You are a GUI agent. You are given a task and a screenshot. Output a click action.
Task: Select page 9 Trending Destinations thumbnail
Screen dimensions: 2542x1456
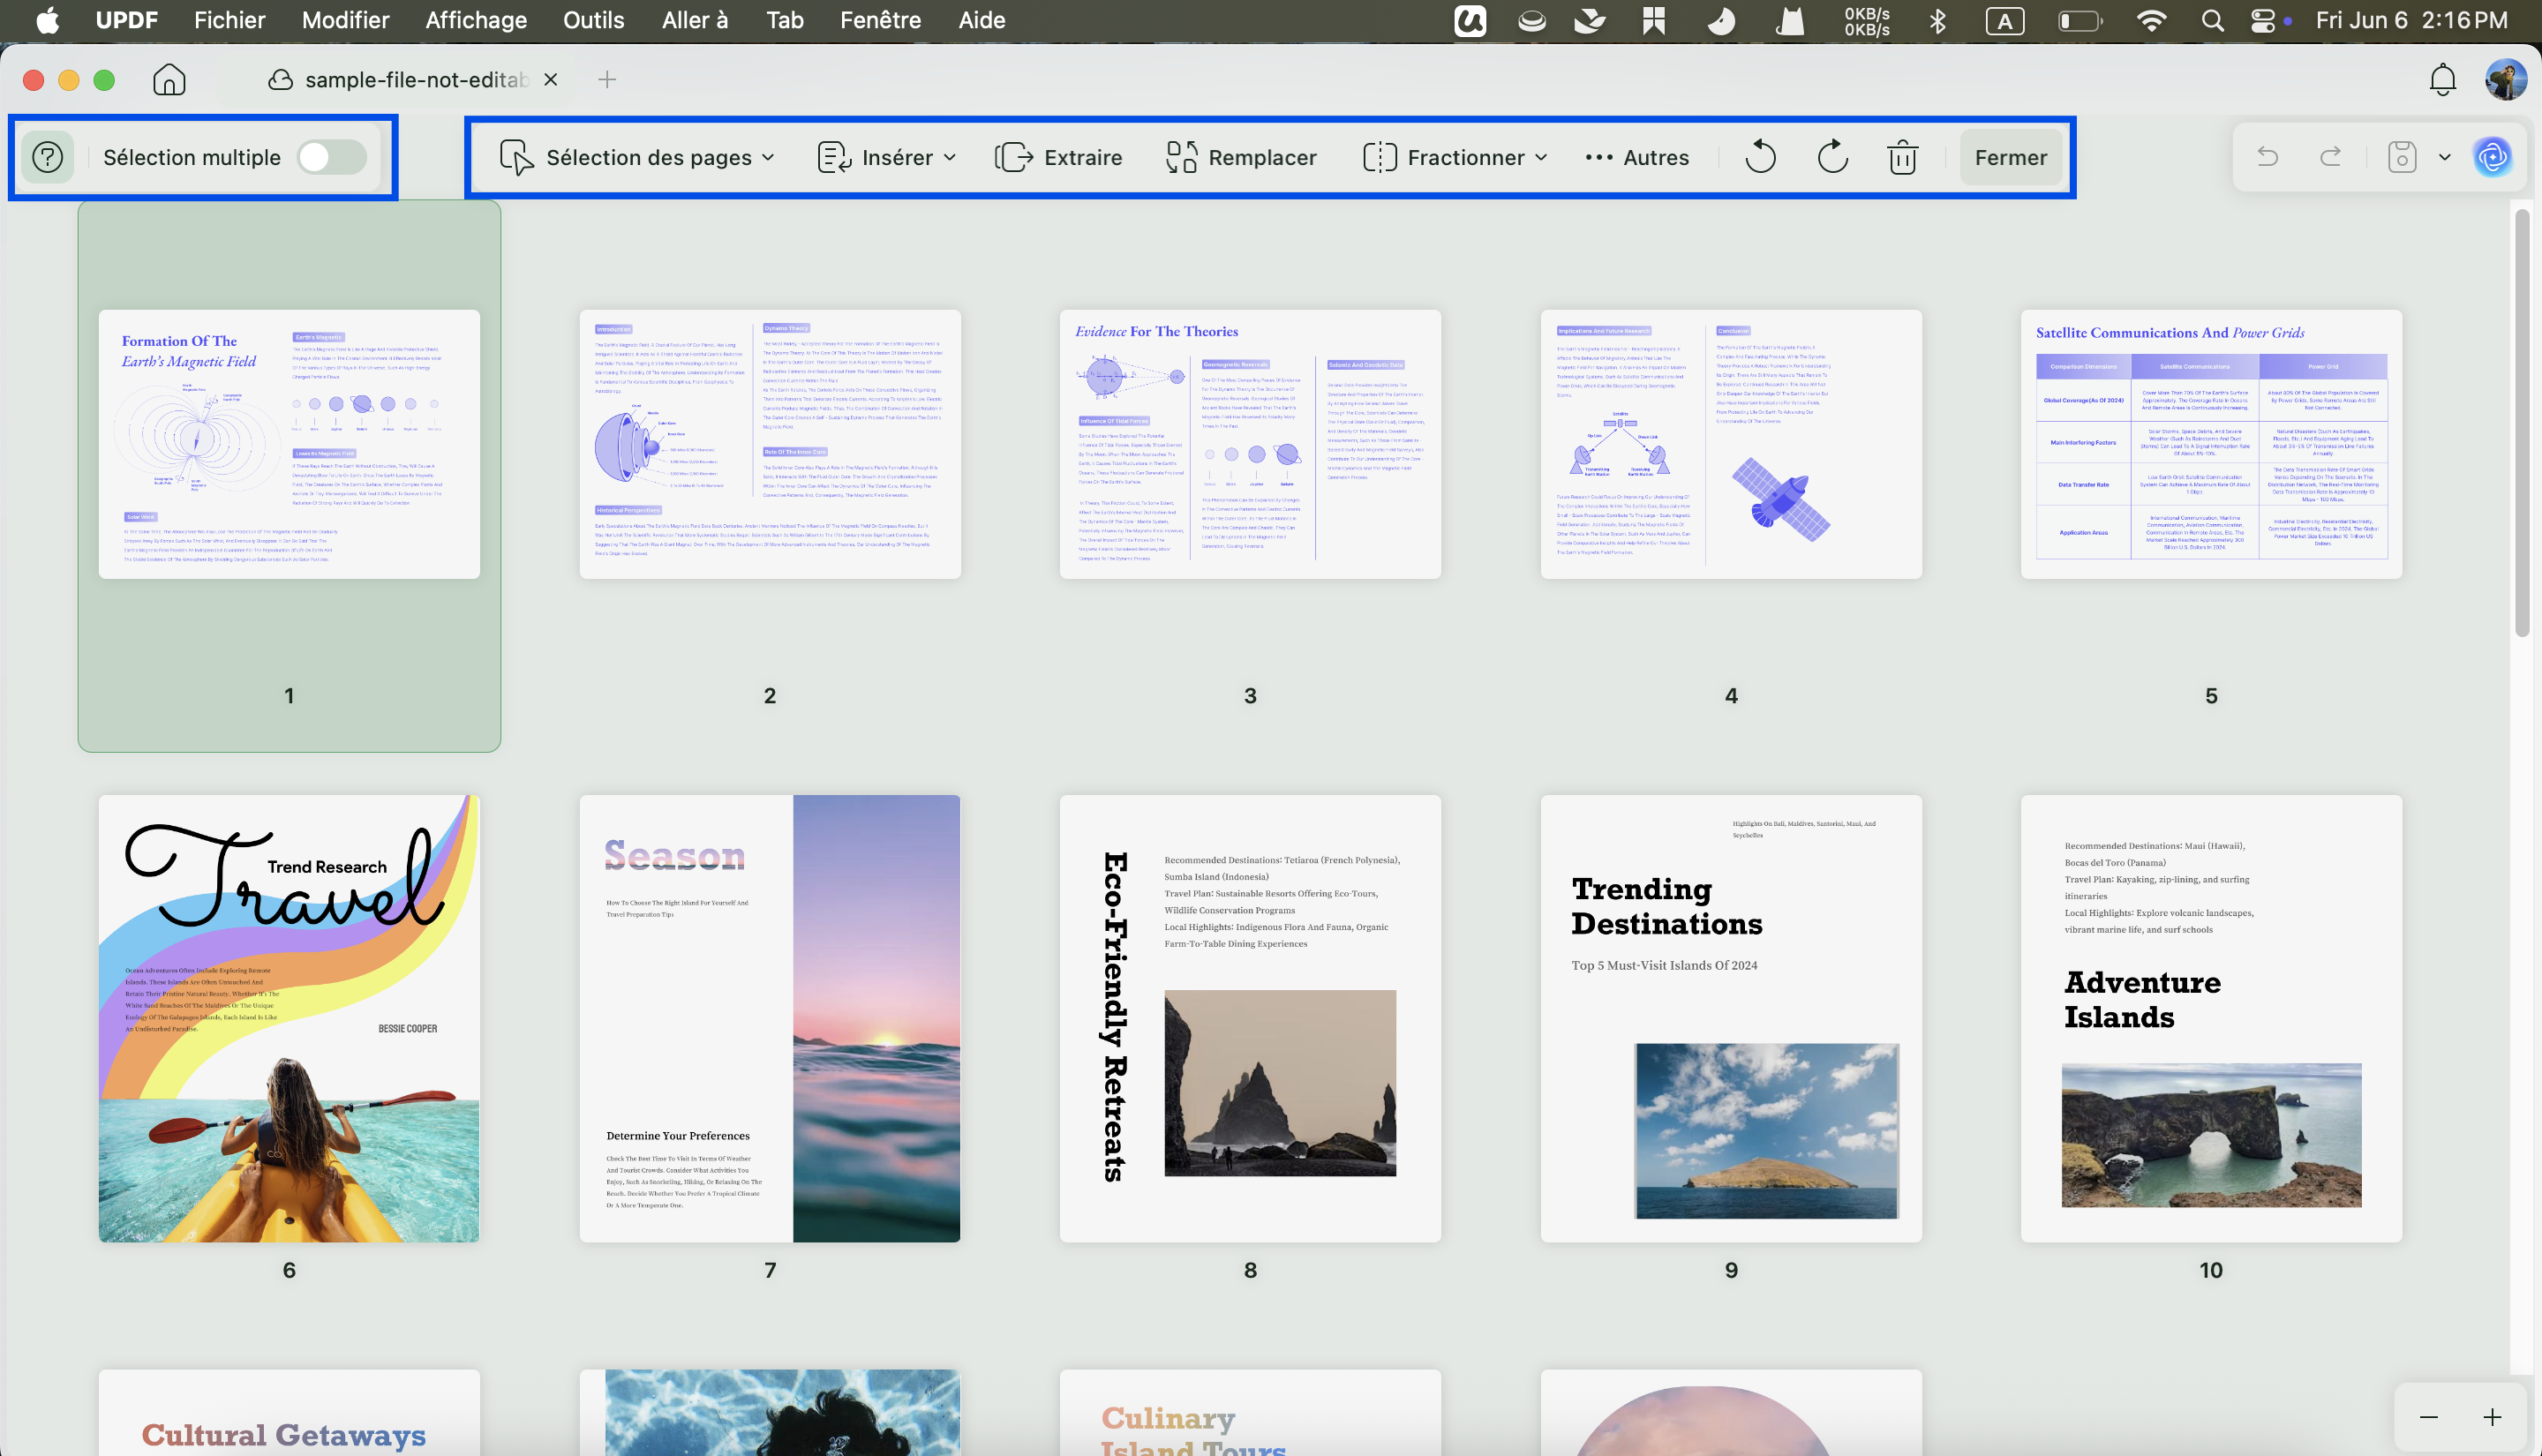pyautogui.click(x=1731, y=1018)
